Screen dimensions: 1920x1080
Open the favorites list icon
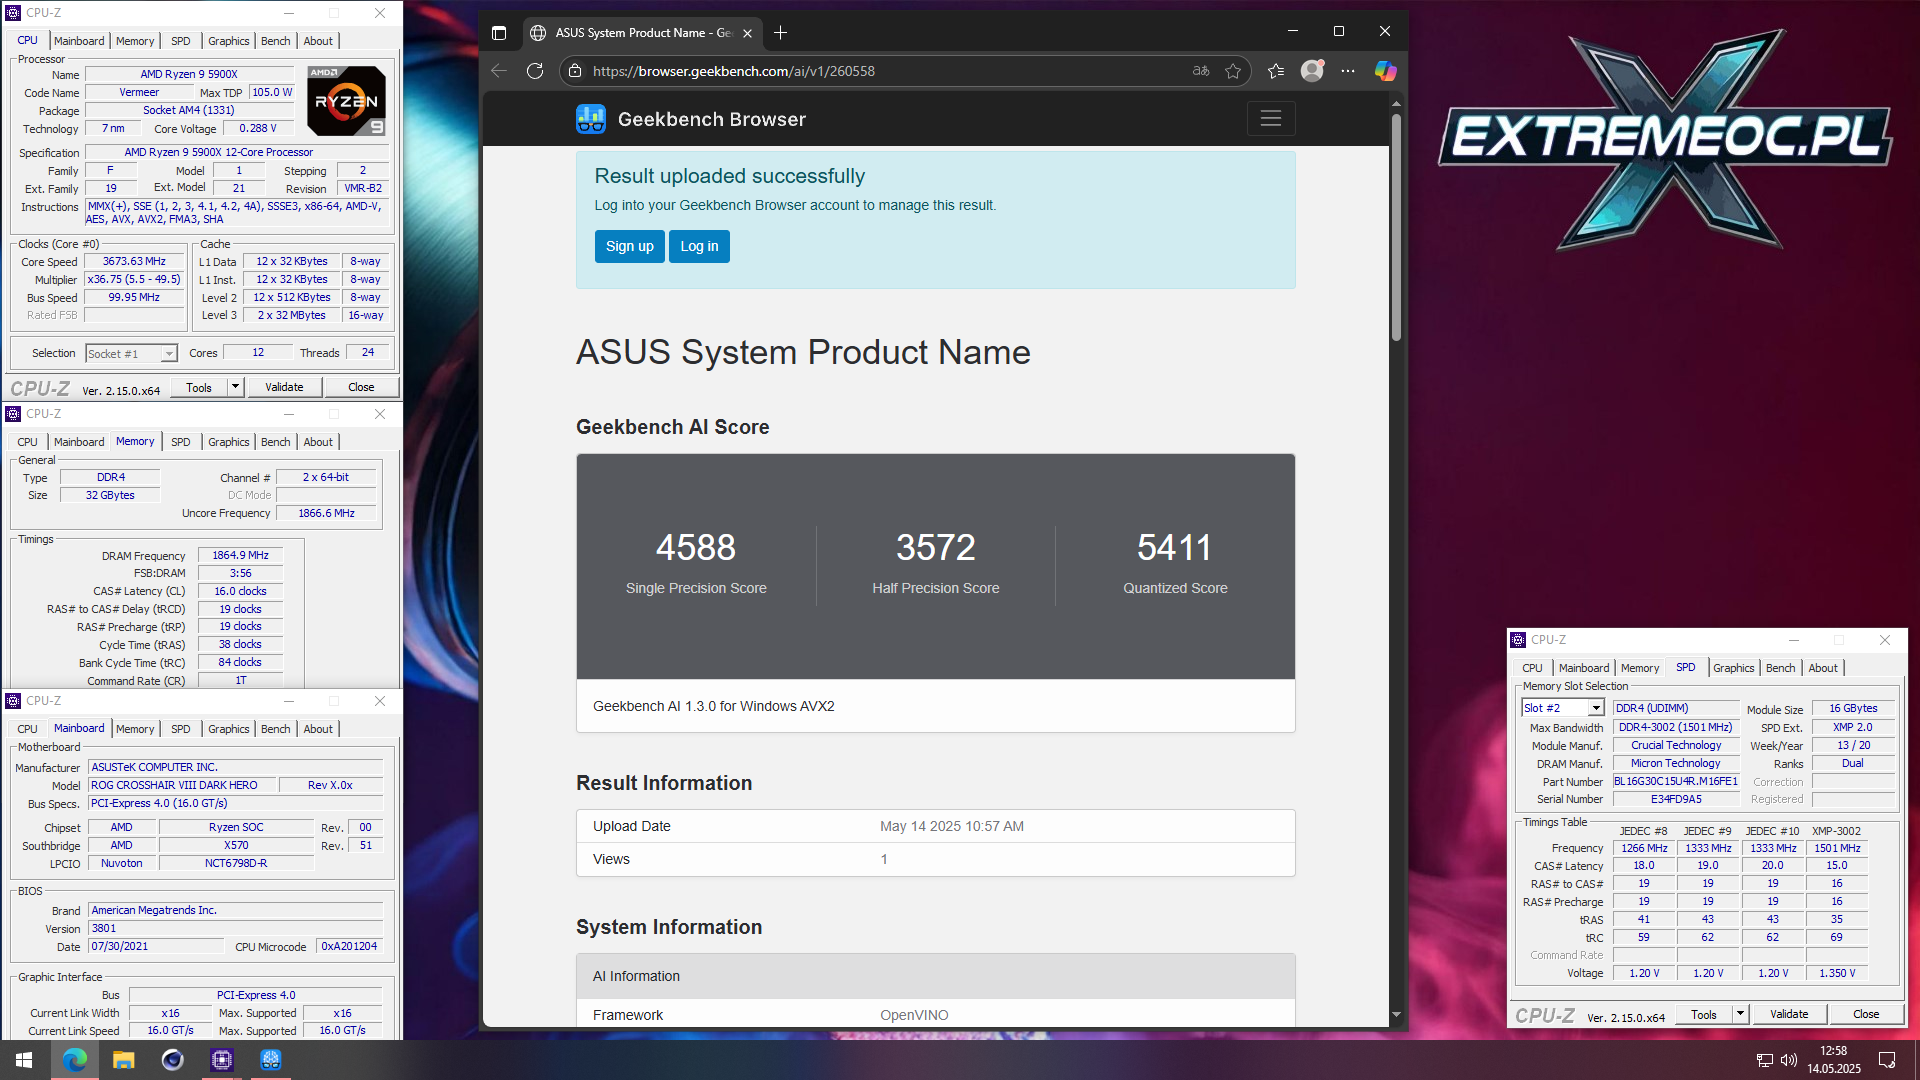[1276, 71]
